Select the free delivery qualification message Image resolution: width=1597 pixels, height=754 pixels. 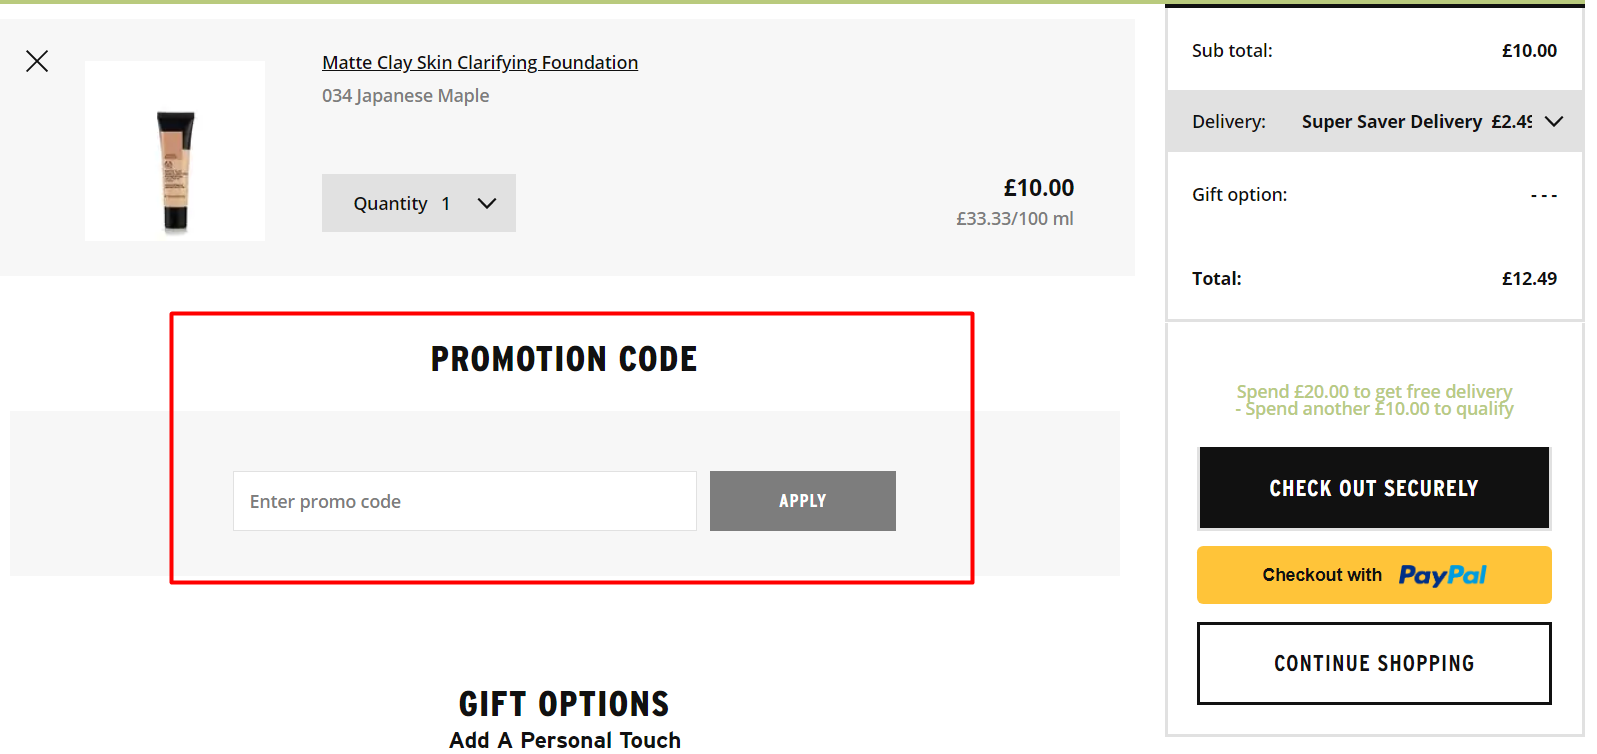click(x=1372, y=399)
